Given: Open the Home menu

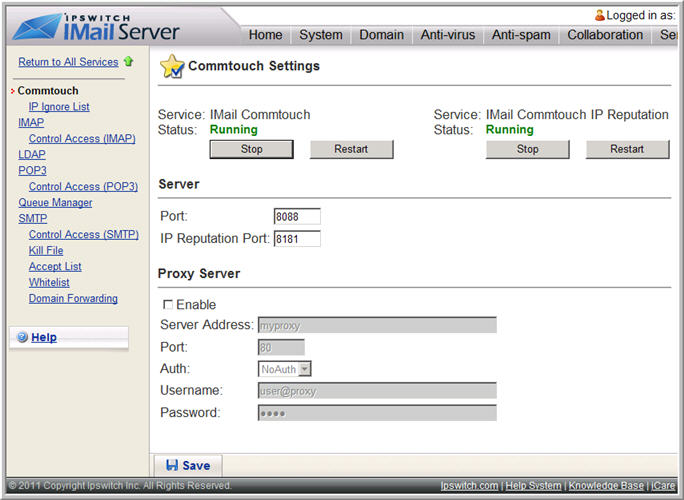Looking at the screenshot, I should (x=265, y=35).
